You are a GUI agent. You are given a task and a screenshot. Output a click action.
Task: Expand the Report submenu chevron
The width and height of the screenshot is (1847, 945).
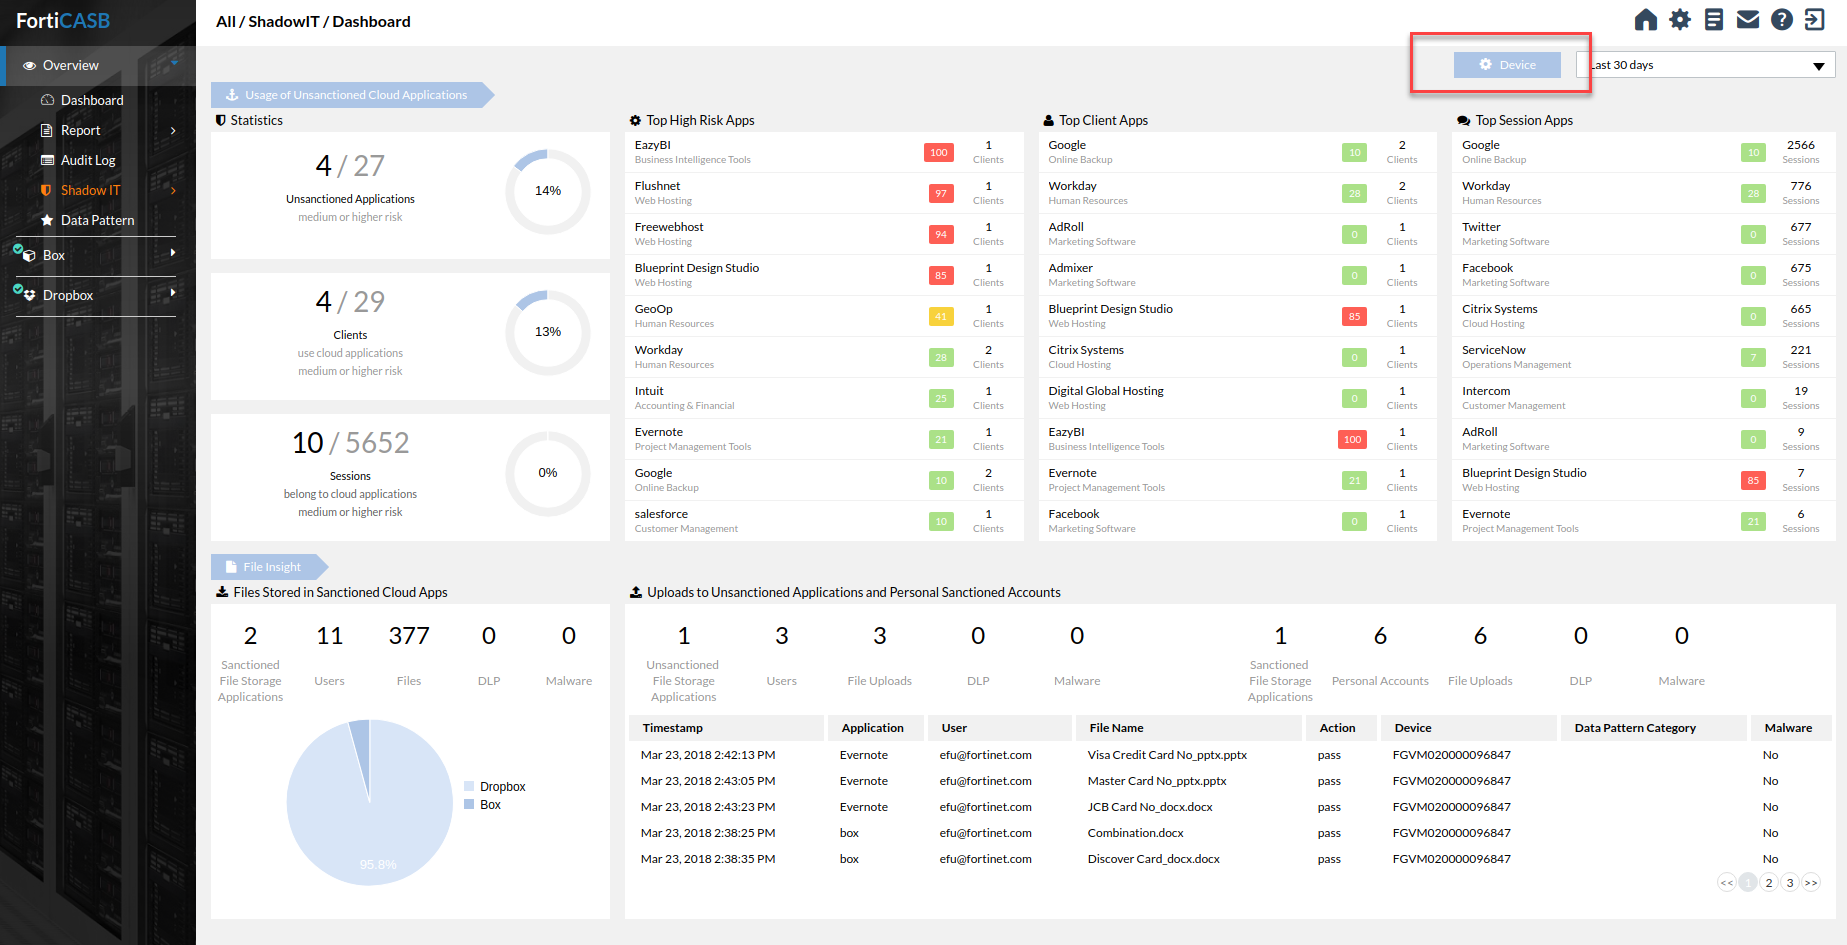tap(173, 130)
